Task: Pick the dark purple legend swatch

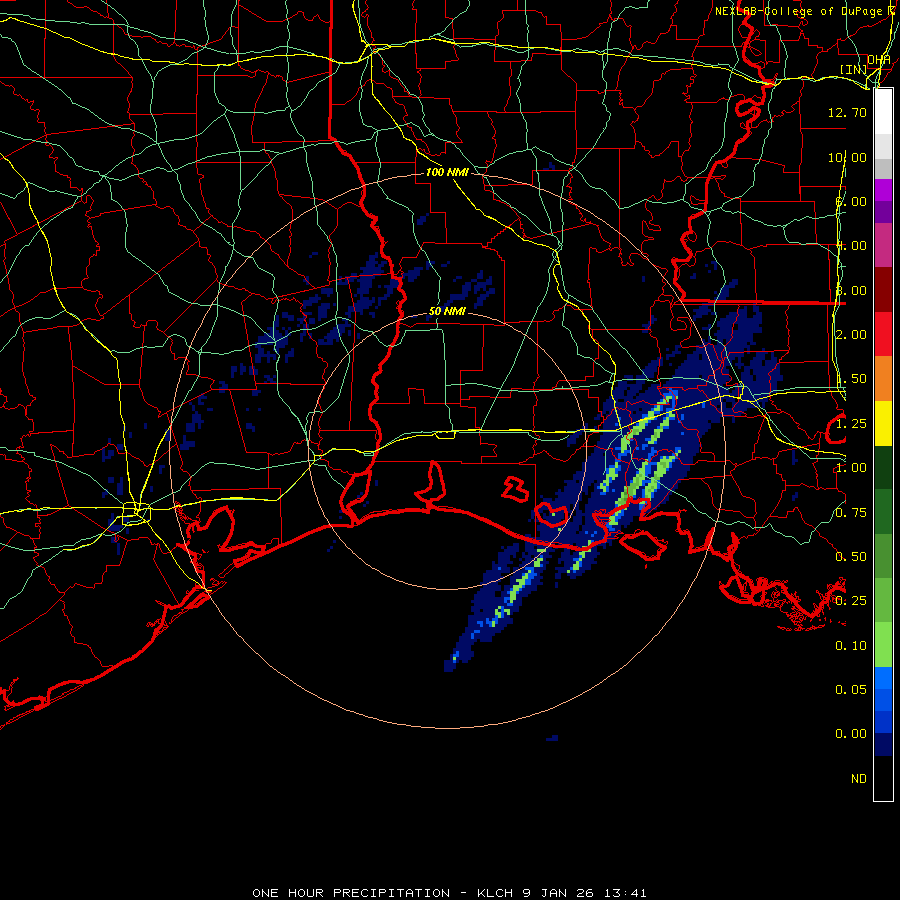Action: 883,212
